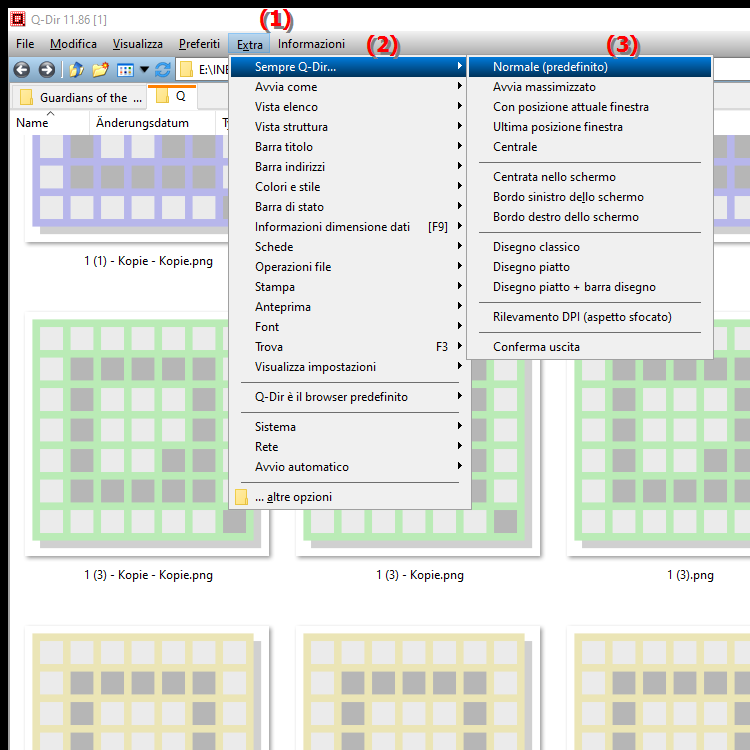The image size is (750, 750).
Task: Select Normale (predefinito) option
Action: tap(590, 67)
